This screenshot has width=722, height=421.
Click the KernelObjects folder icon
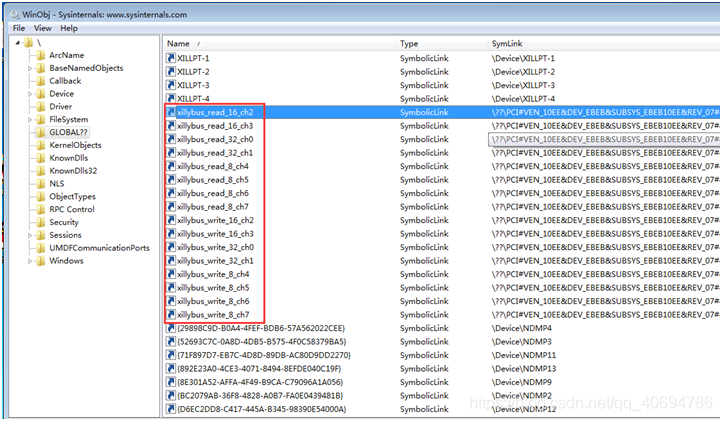click(x=41, y=145)
